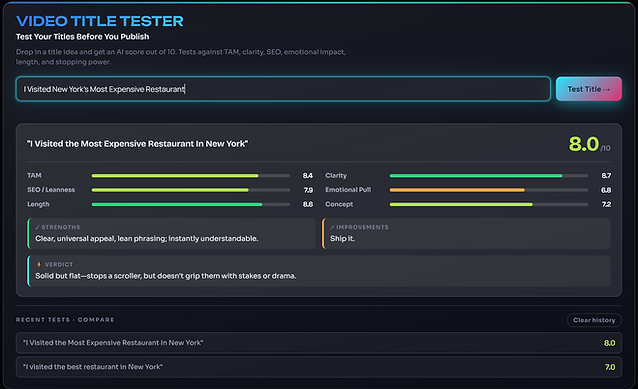
Task: Click the VIDEO TITLE TESTER heading
Action: click(100, 21)
